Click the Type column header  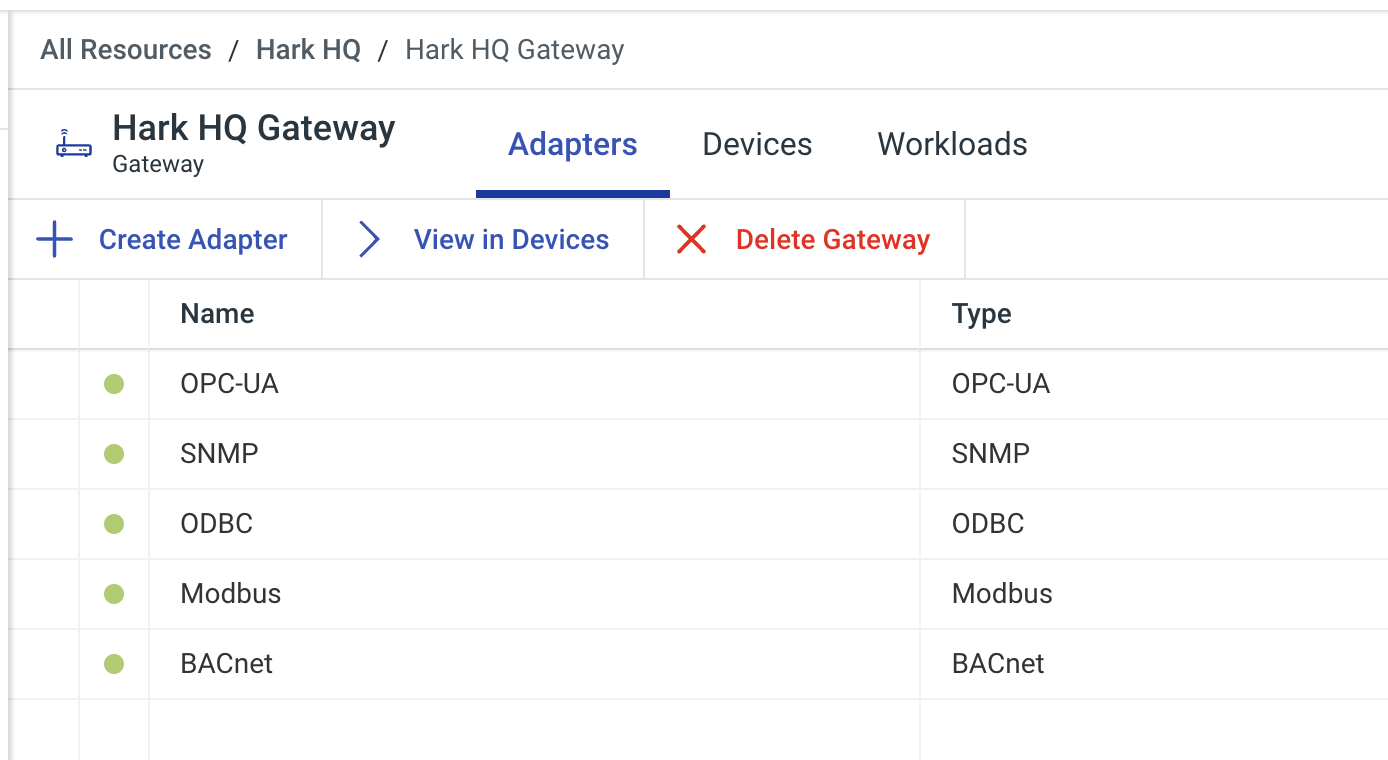coord(982,314)
